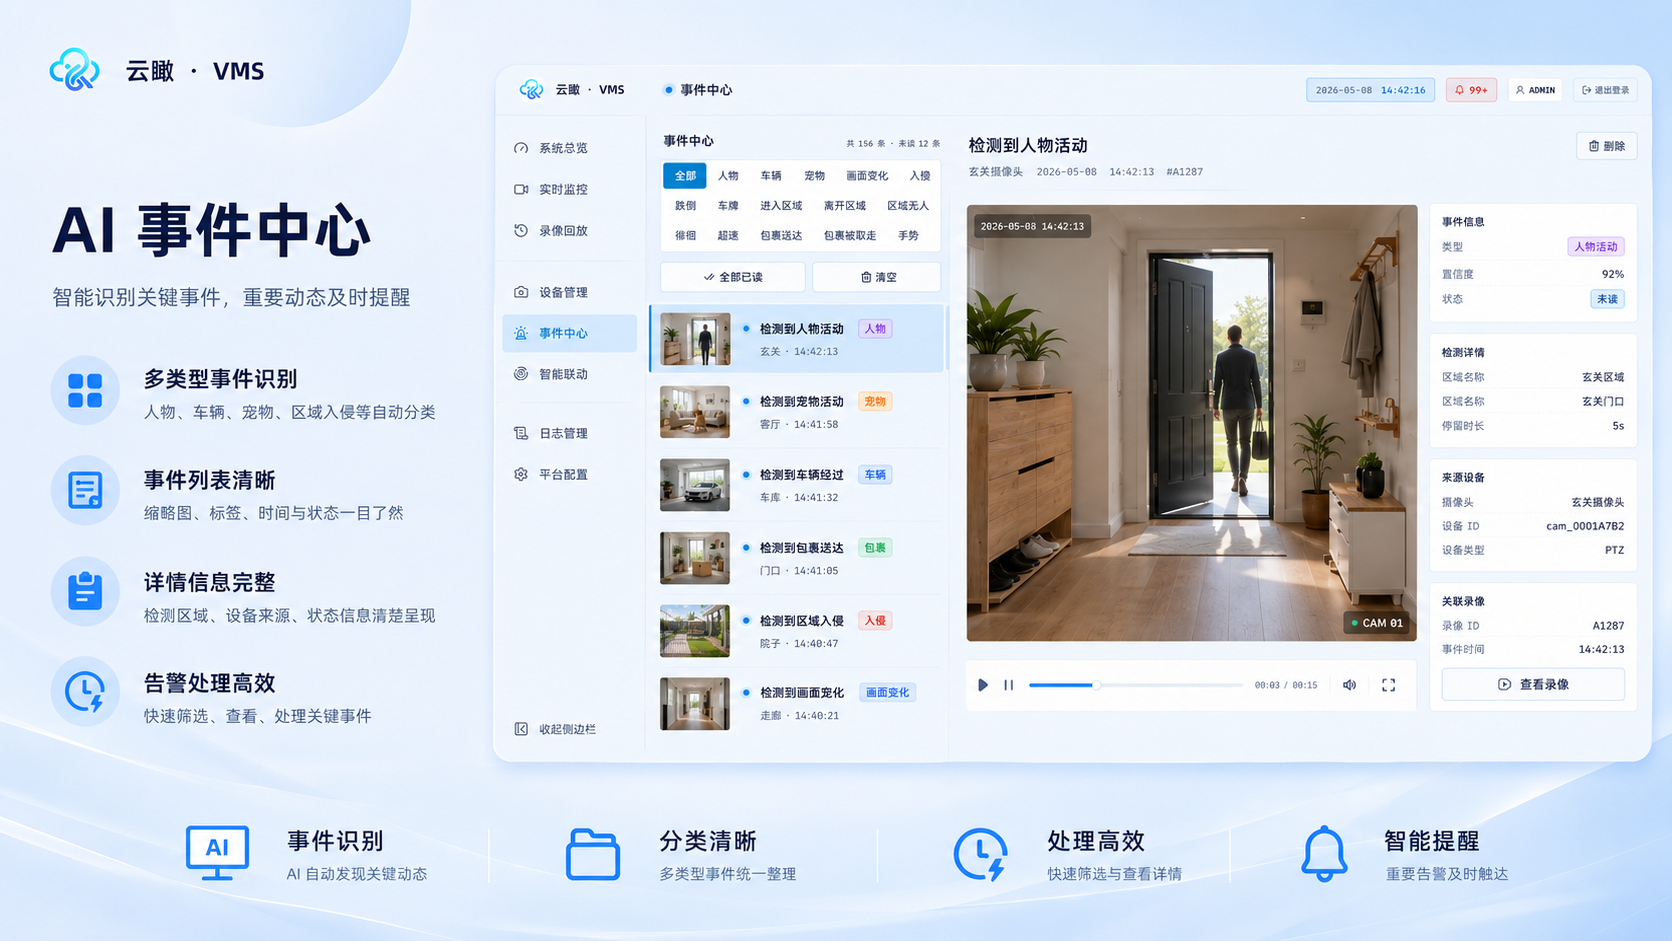Select 事件中心 in the sidebar
This screenshot has height=941, width=1672.
point(569,333)
